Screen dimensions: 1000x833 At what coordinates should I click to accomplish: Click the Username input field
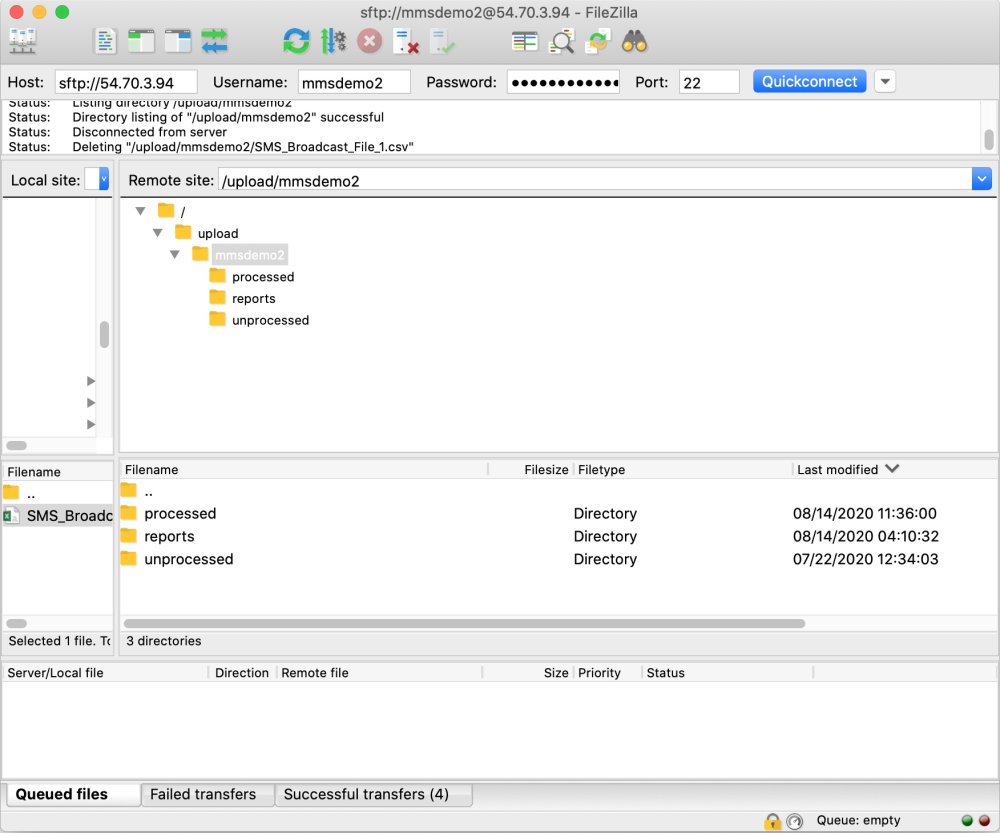coord(354,82)
